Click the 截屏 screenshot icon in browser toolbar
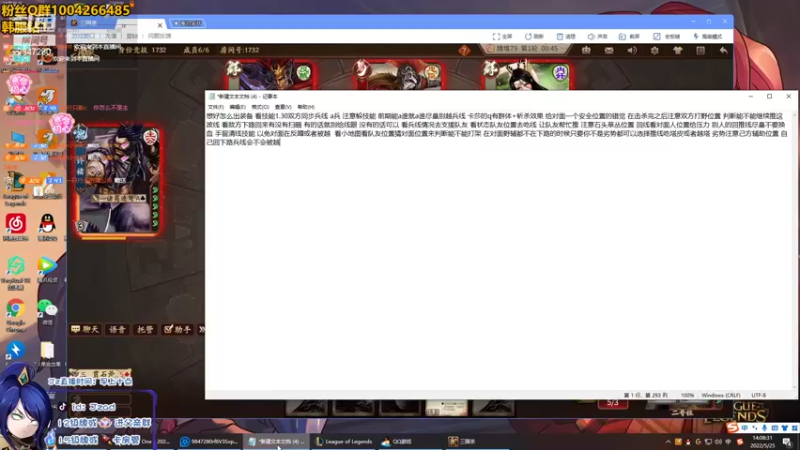The image size is (800, 450). 629,36
